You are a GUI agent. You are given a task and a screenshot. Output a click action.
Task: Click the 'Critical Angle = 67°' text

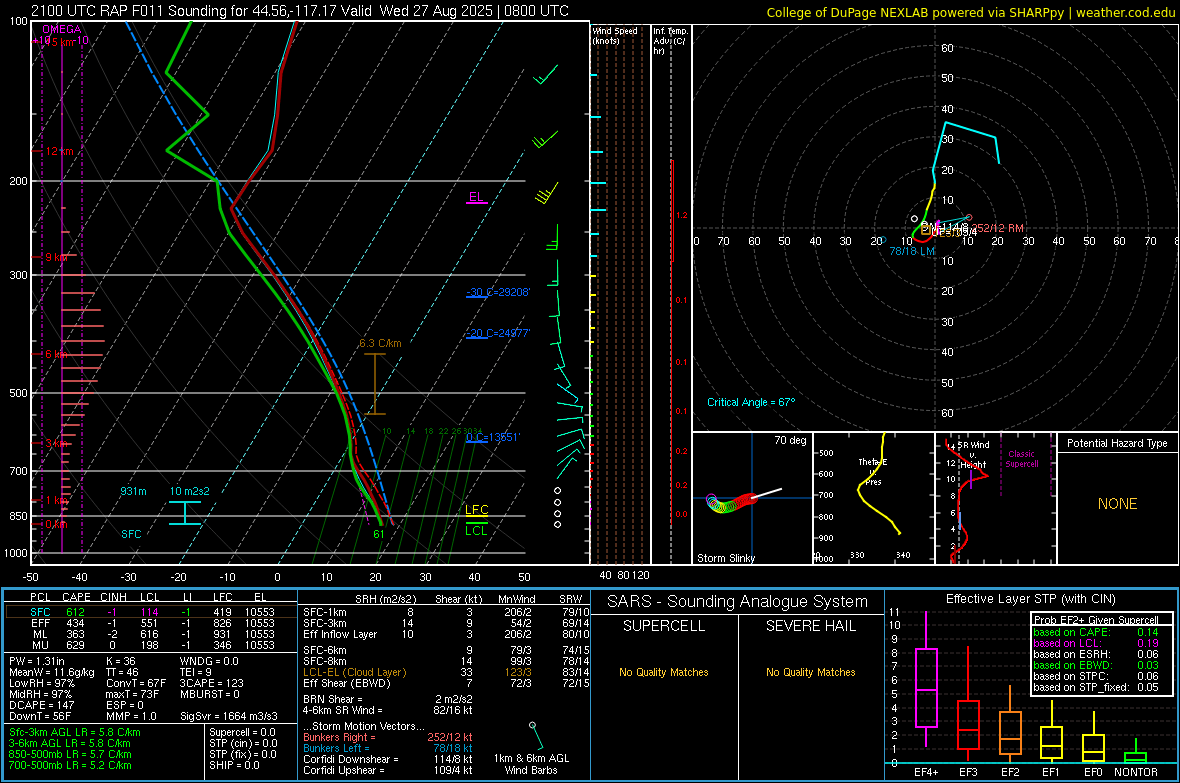click(750, 402)
